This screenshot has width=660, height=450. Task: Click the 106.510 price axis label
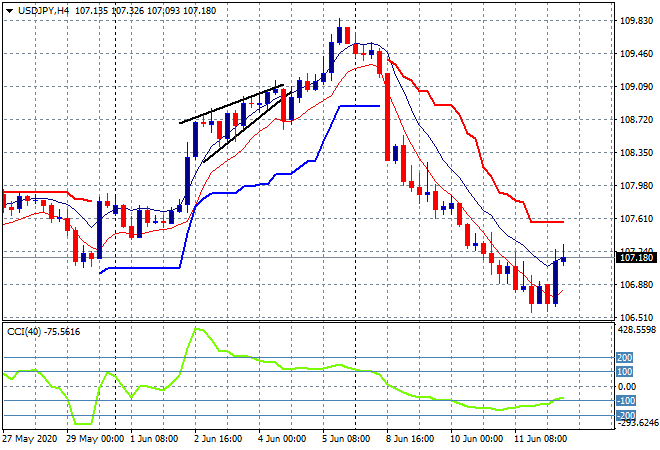pyautogui.click(x=634, y=317)
